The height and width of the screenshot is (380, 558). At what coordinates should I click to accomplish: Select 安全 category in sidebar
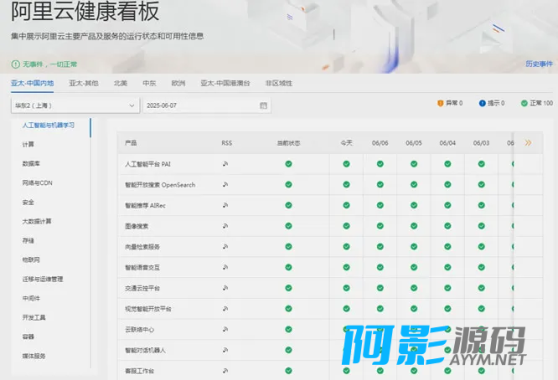28,202
